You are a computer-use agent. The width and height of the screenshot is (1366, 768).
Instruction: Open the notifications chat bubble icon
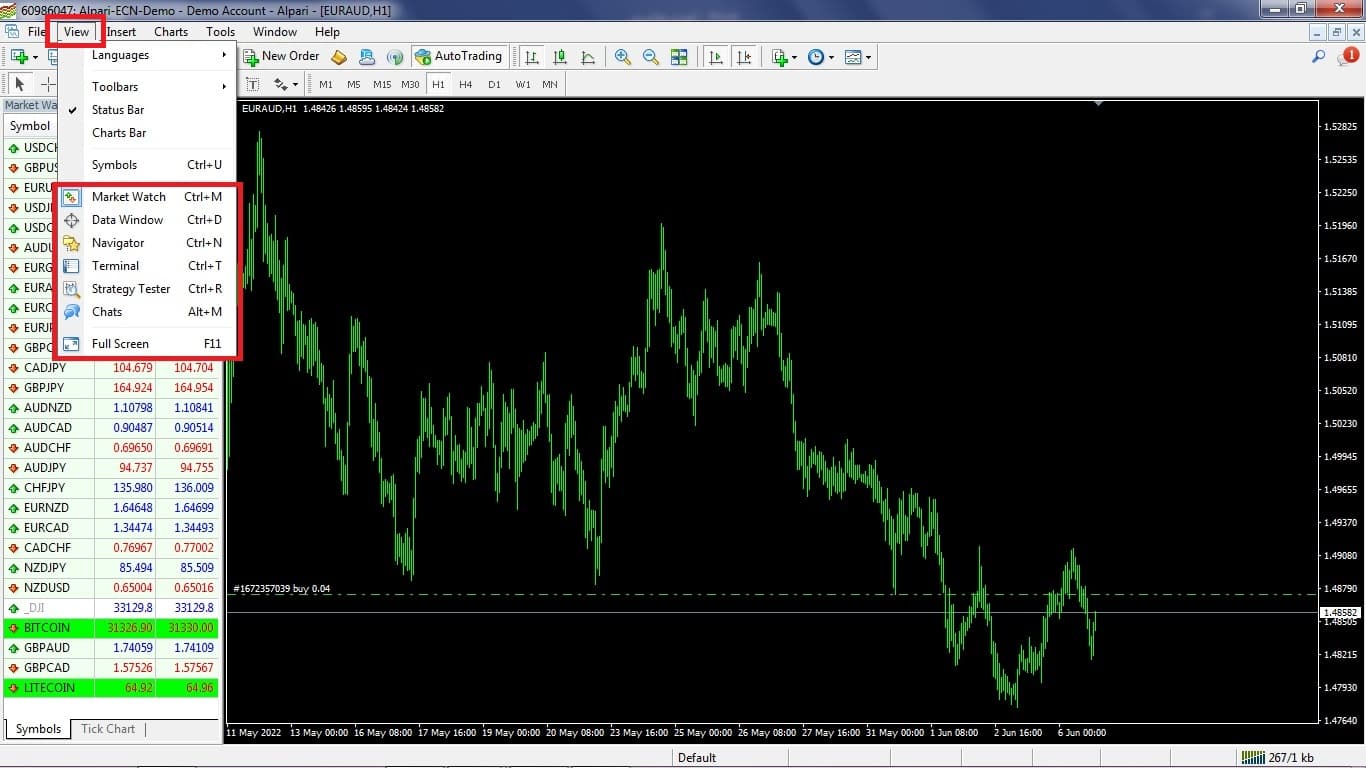point(1346,57)
